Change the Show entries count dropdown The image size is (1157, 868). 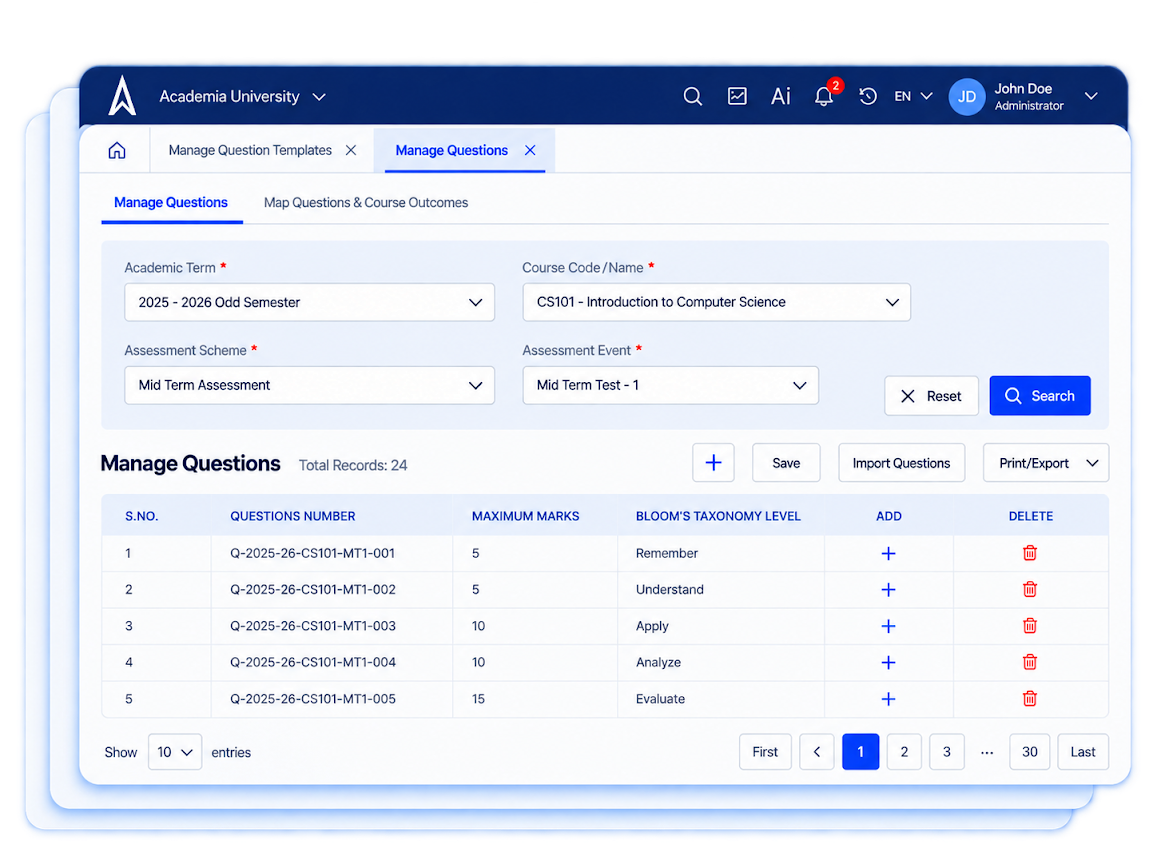click(175, 752)
